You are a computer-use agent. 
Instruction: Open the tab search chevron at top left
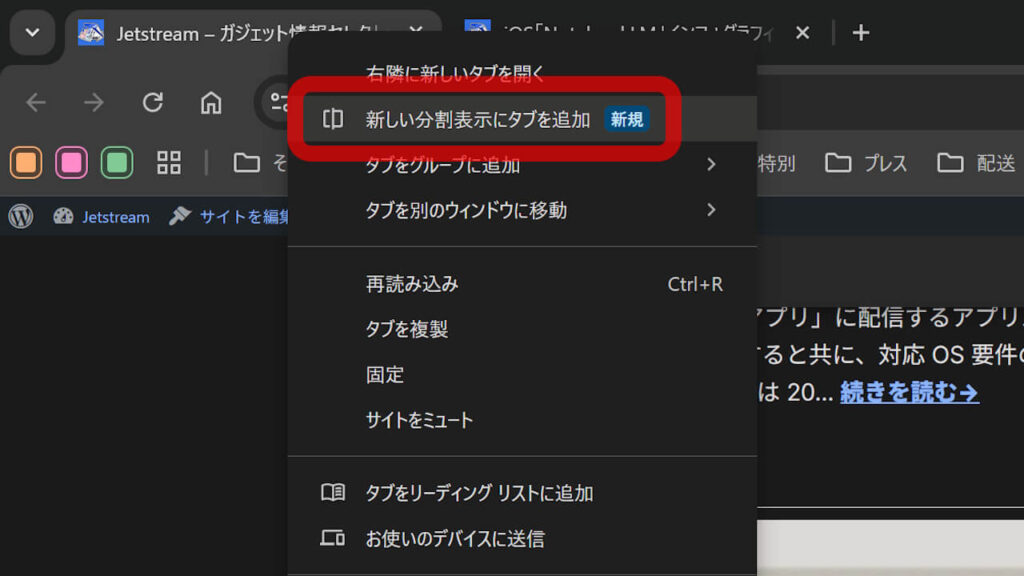31,33
